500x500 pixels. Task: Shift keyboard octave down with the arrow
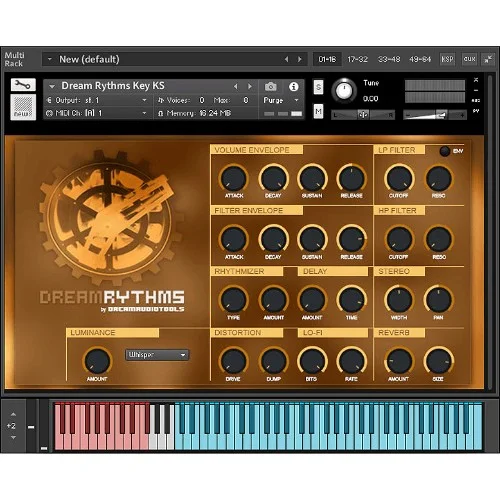[13, 437]
